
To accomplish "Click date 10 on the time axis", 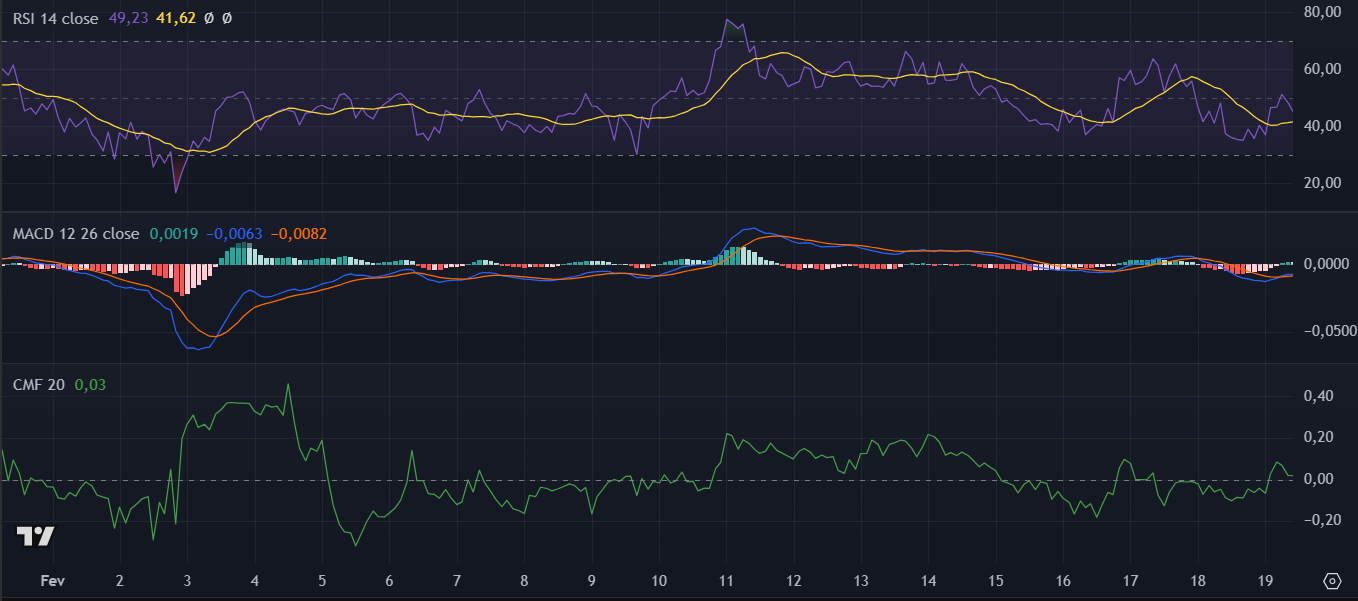I will [659, 580].
